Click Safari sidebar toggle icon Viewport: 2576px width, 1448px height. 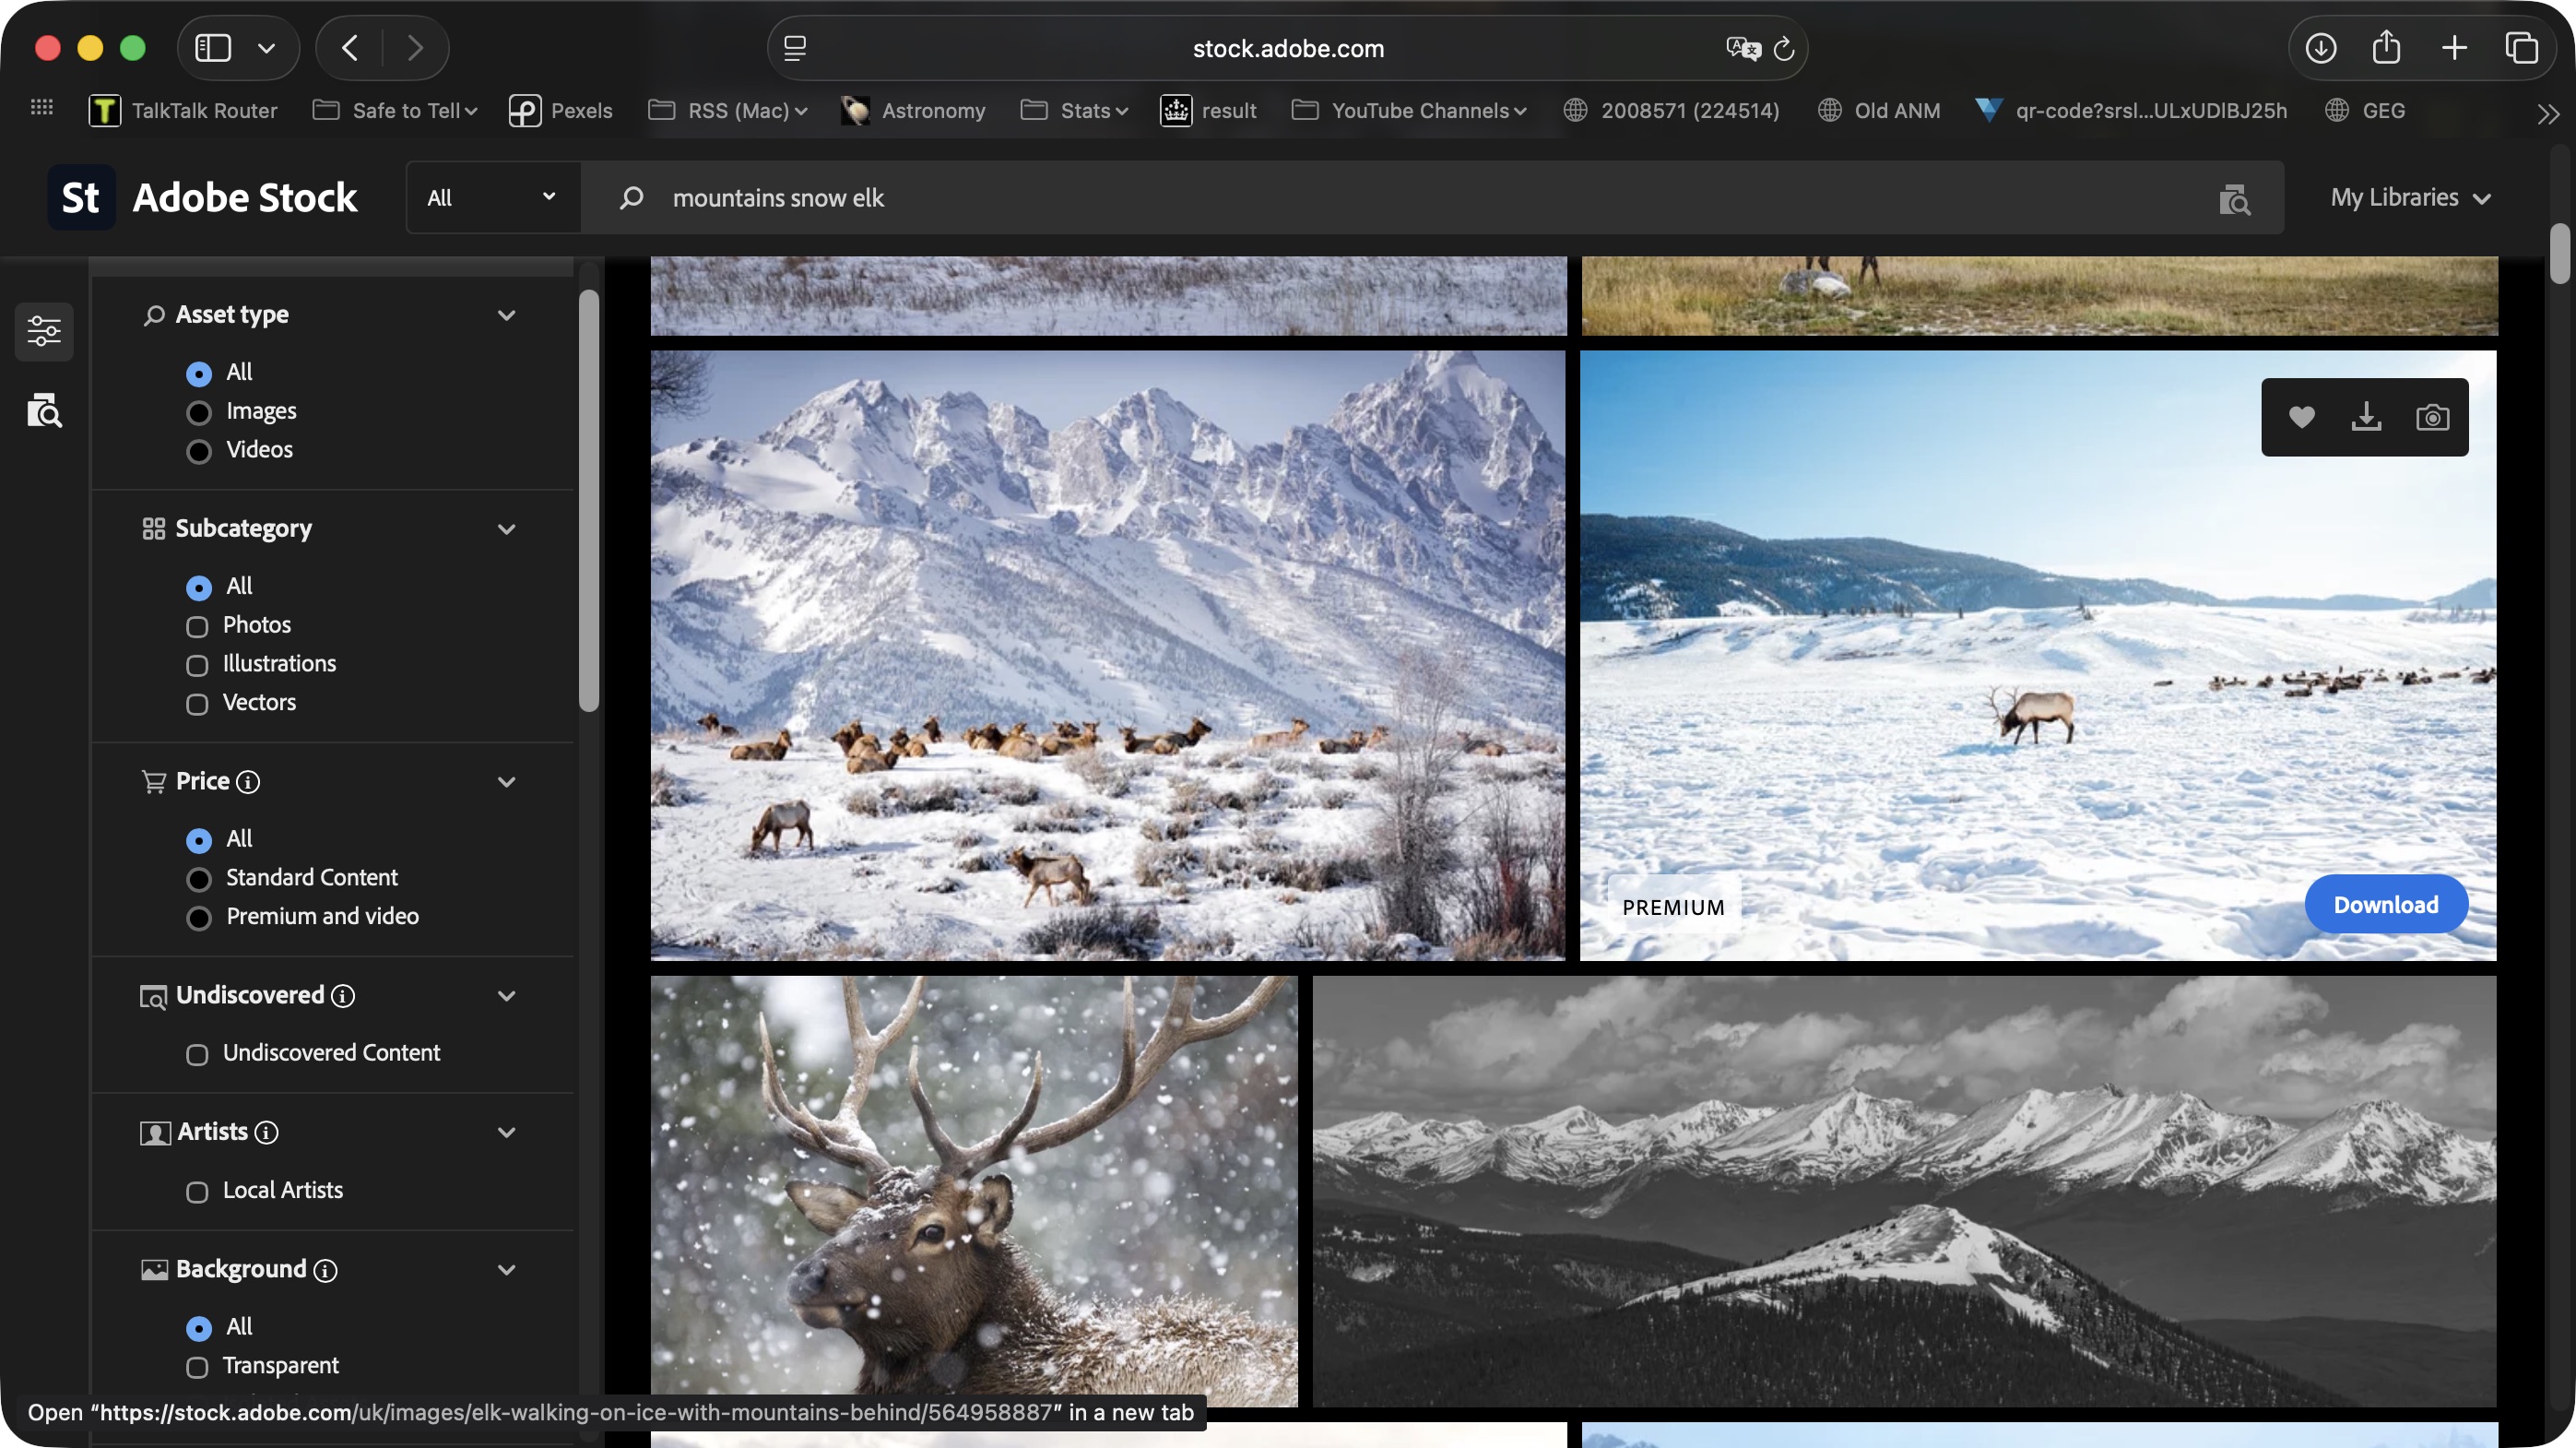(213, 48)
